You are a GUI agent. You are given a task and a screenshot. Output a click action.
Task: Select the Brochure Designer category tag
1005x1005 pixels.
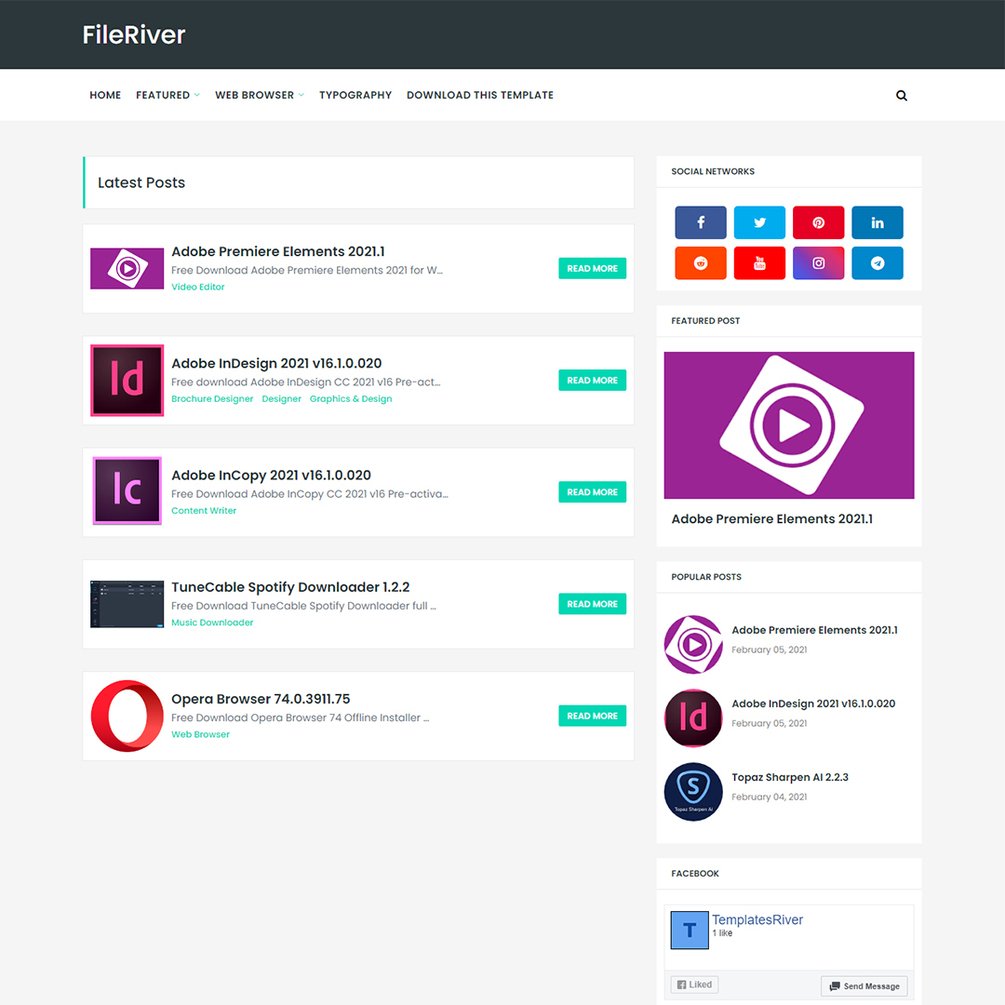coord(212,399)
